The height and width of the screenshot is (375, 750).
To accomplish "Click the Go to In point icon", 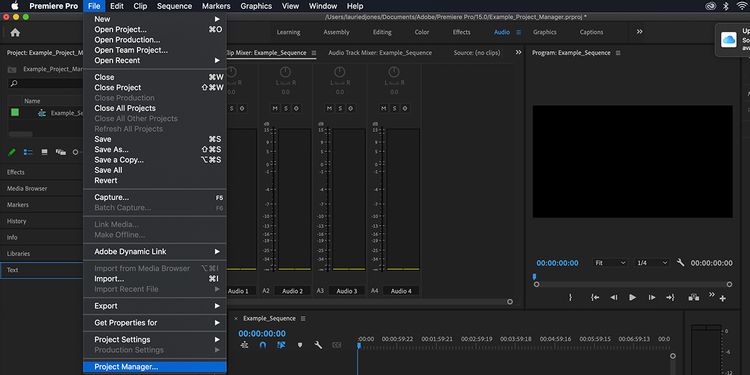I will (595, 298).
